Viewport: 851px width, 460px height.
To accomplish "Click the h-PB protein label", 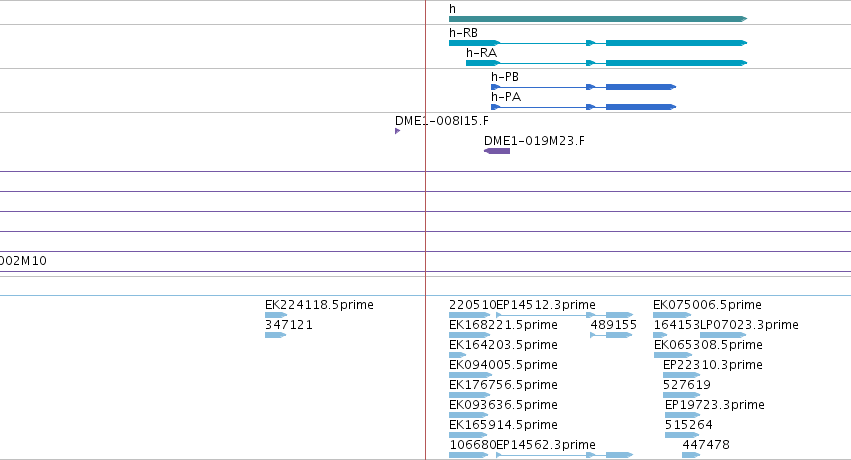I will pyautogui.click(x=505, y=77).
